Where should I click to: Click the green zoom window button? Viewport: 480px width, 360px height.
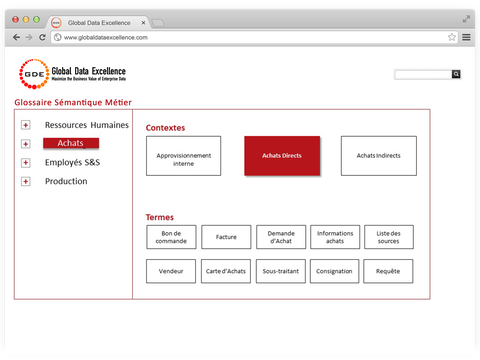(x=36, y=19)
